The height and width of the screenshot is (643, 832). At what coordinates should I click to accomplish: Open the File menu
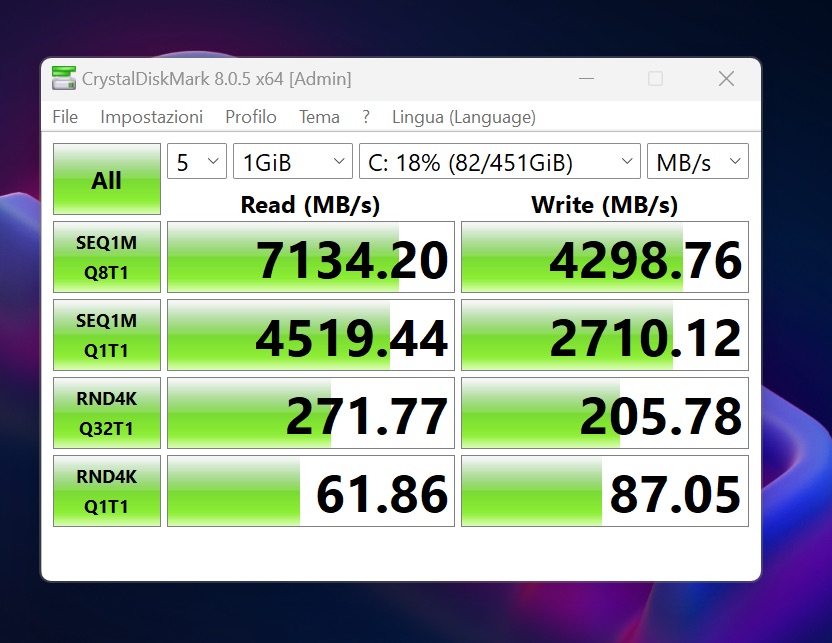click(x=65, y=117)
